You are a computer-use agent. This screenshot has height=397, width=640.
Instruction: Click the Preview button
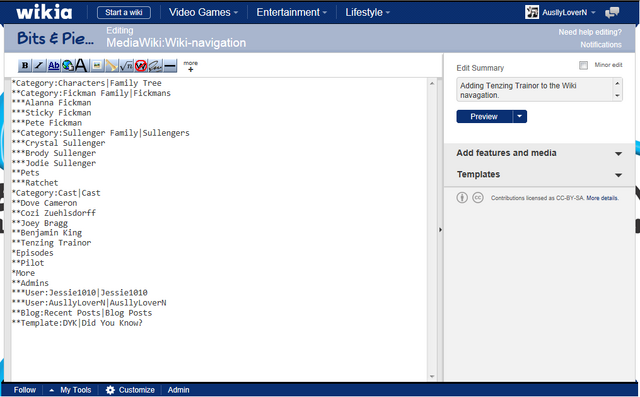tap(484, 117)
